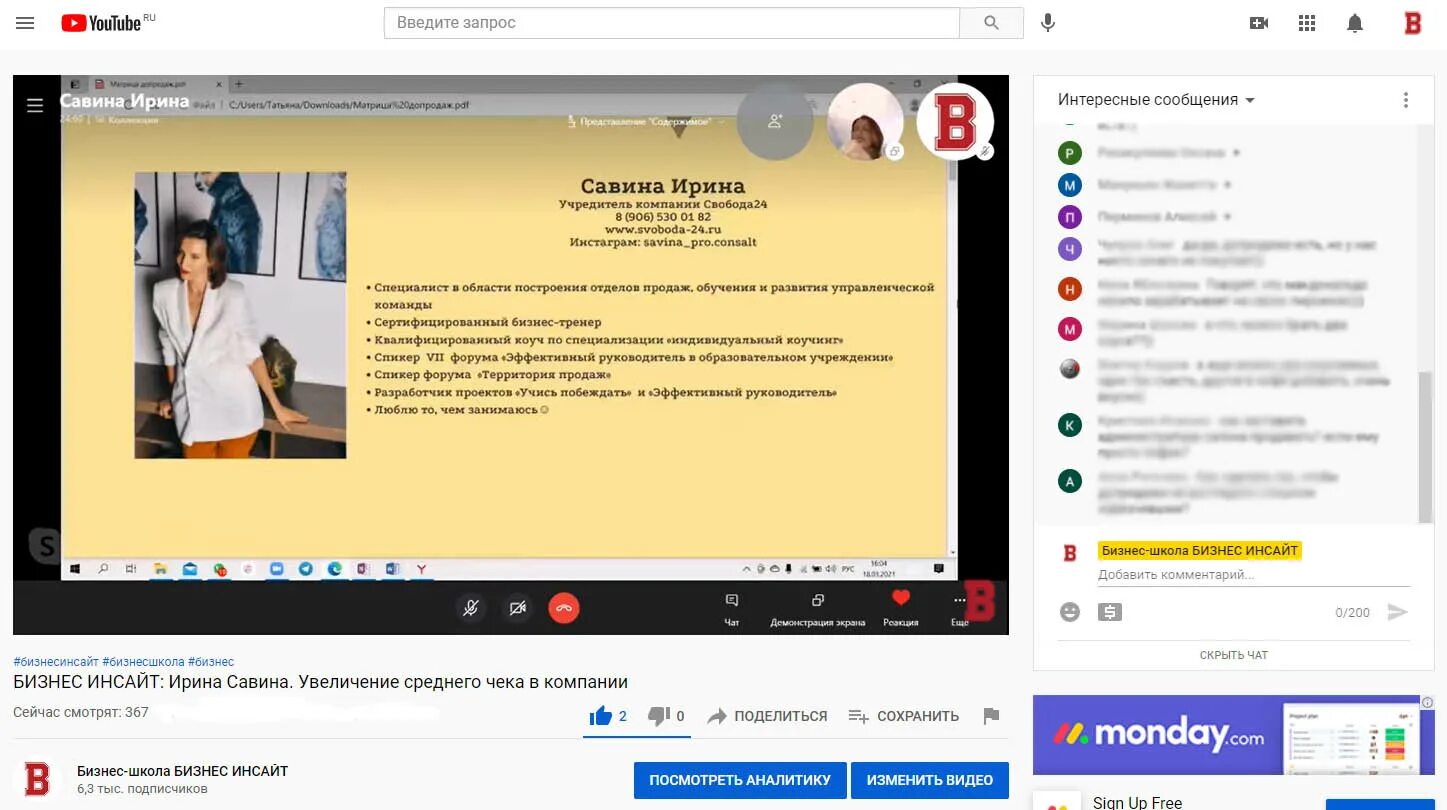Open the Чат panel in the video call
The height and width of the screenshot is (810, 1447).
(732, 609)
